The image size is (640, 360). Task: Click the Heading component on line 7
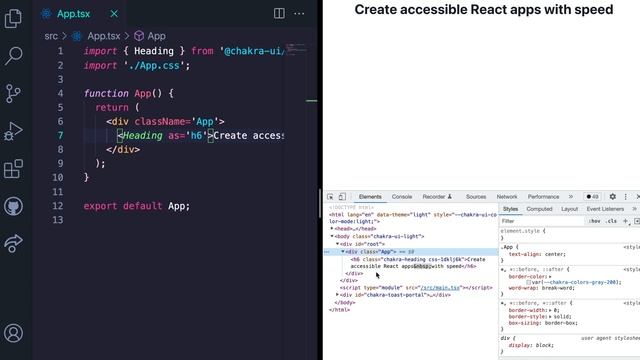(143, 136)
